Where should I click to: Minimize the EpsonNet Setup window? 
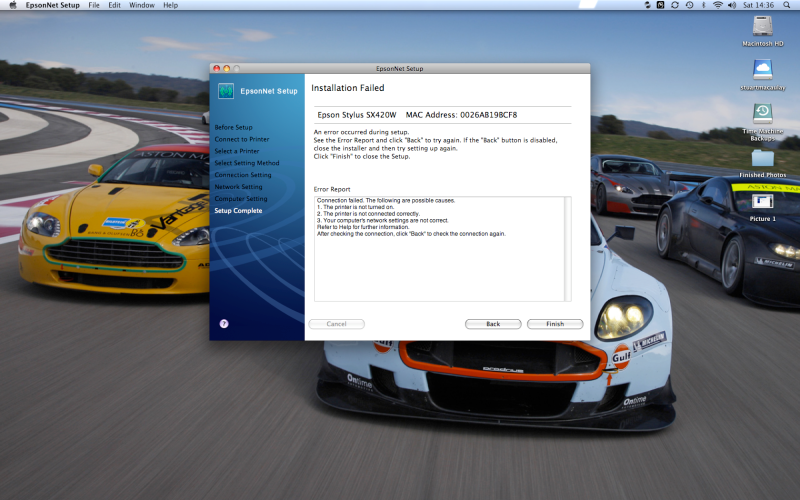pyautogui.click(x=227, y=68)
